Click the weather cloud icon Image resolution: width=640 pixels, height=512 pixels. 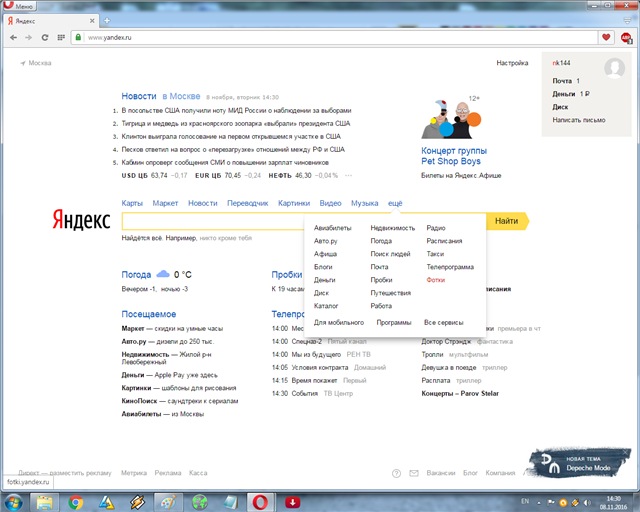163,274
